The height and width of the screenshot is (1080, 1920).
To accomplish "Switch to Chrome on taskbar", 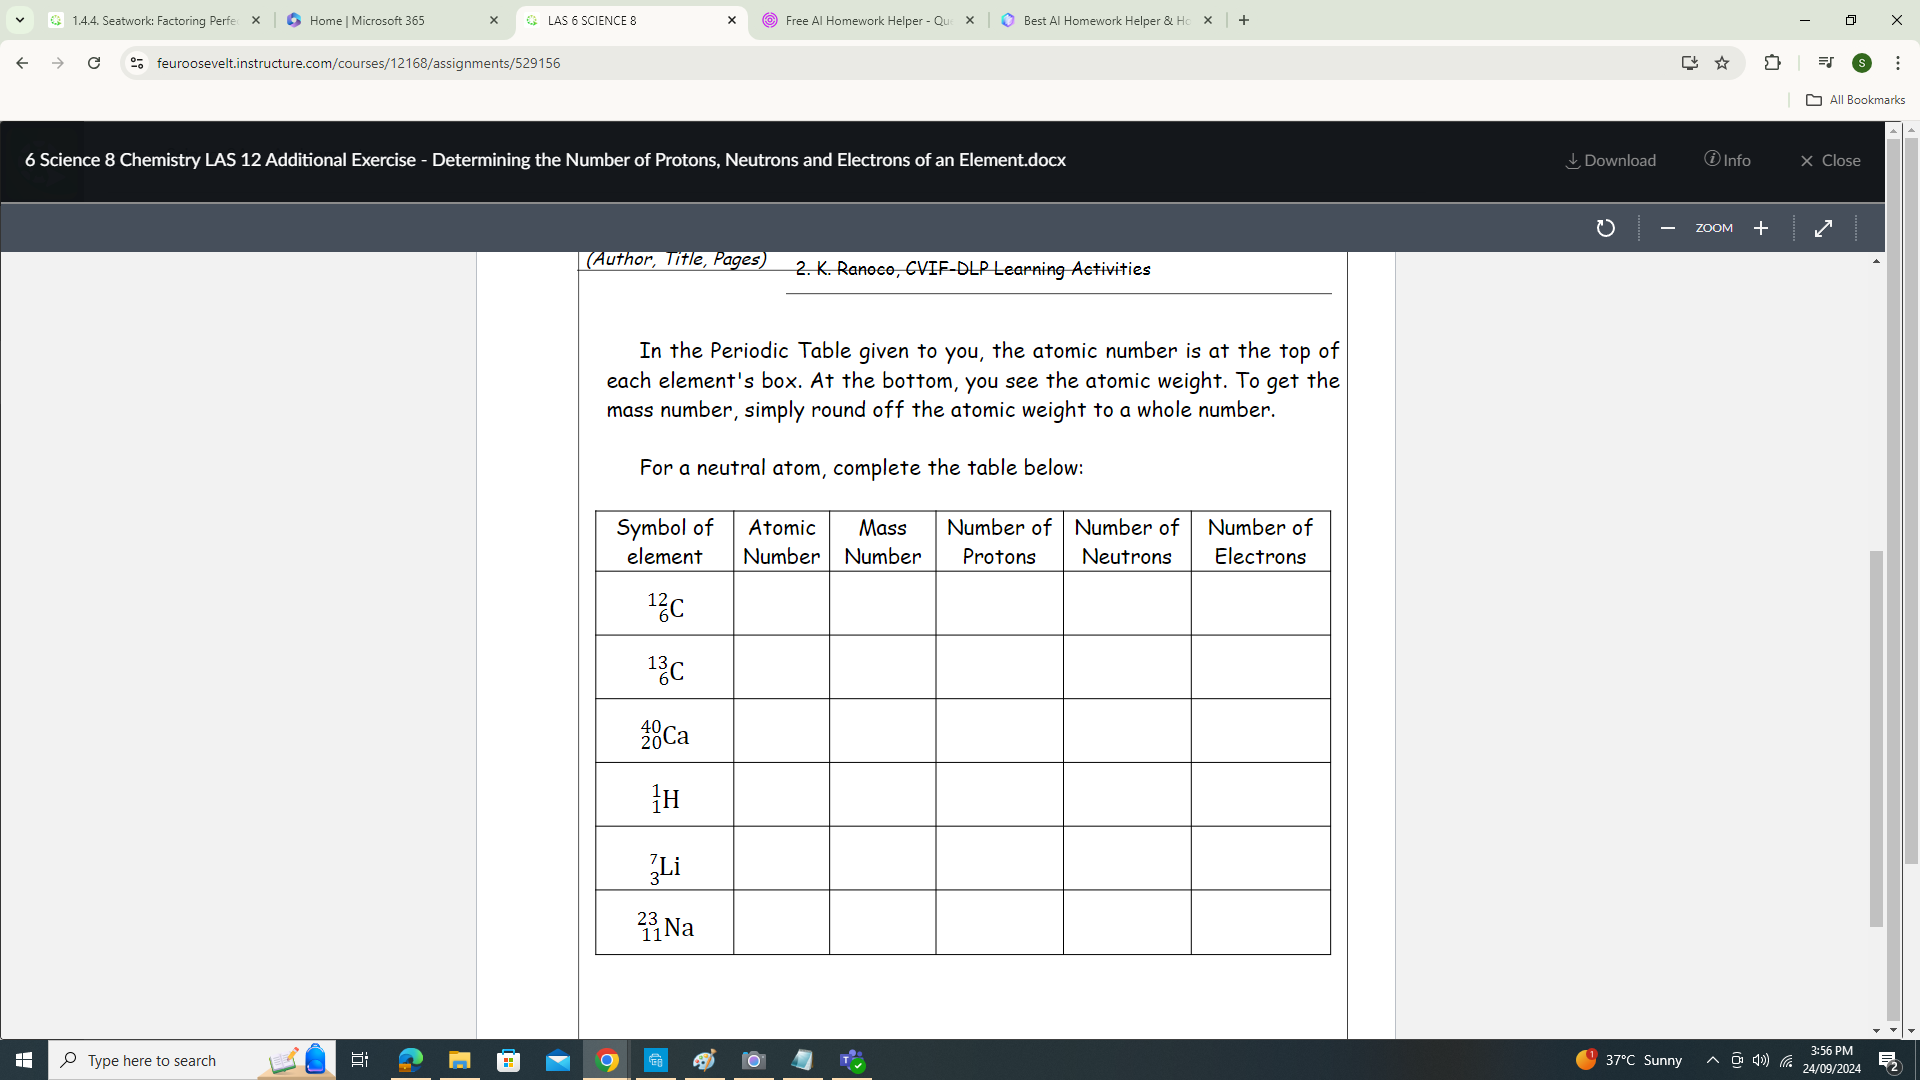I will (x=607, y=1060).
